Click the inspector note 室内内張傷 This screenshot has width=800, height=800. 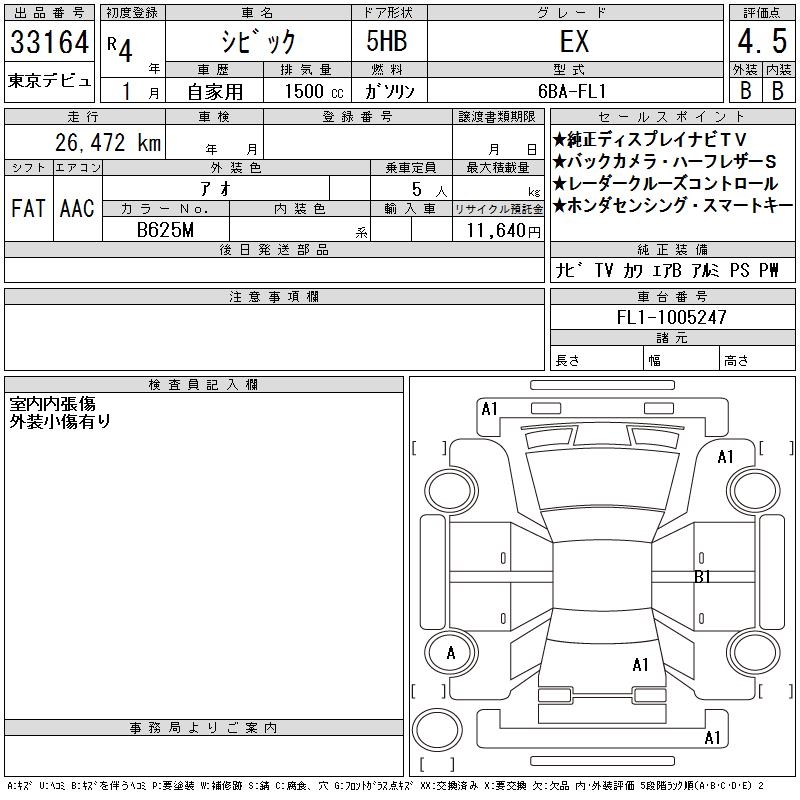[x=53, y=404]
